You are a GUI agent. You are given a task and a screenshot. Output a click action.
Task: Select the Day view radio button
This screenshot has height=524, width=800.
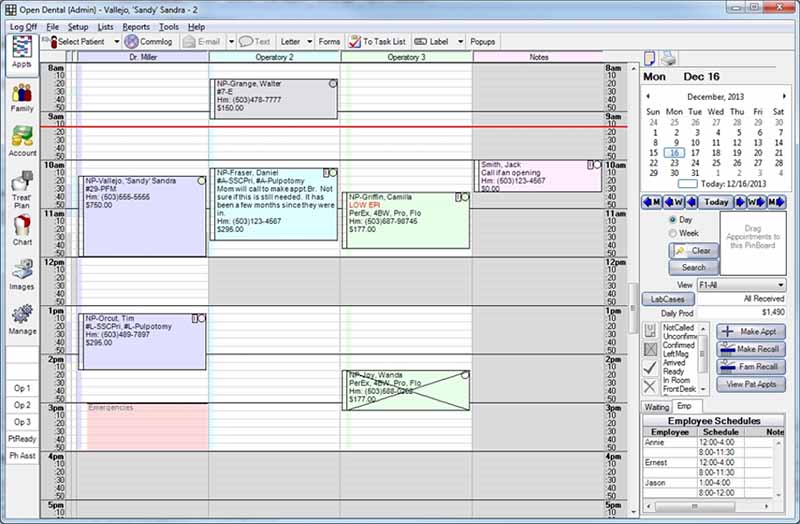pos(672,219)
